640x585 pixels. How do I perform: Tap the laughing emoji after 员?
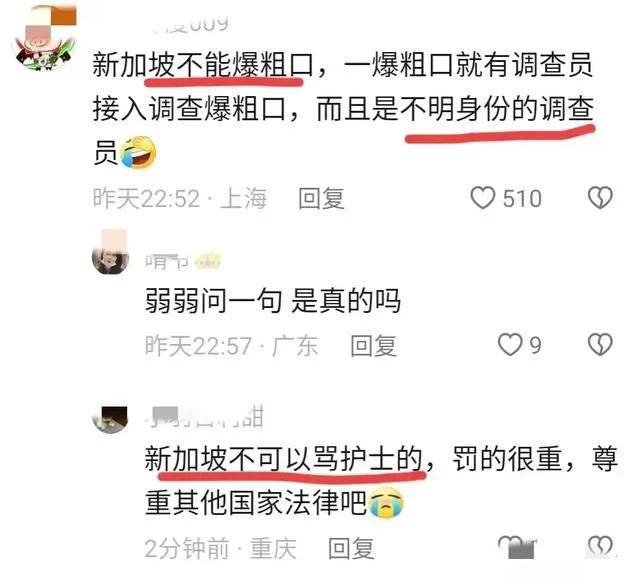coord(138,152)
